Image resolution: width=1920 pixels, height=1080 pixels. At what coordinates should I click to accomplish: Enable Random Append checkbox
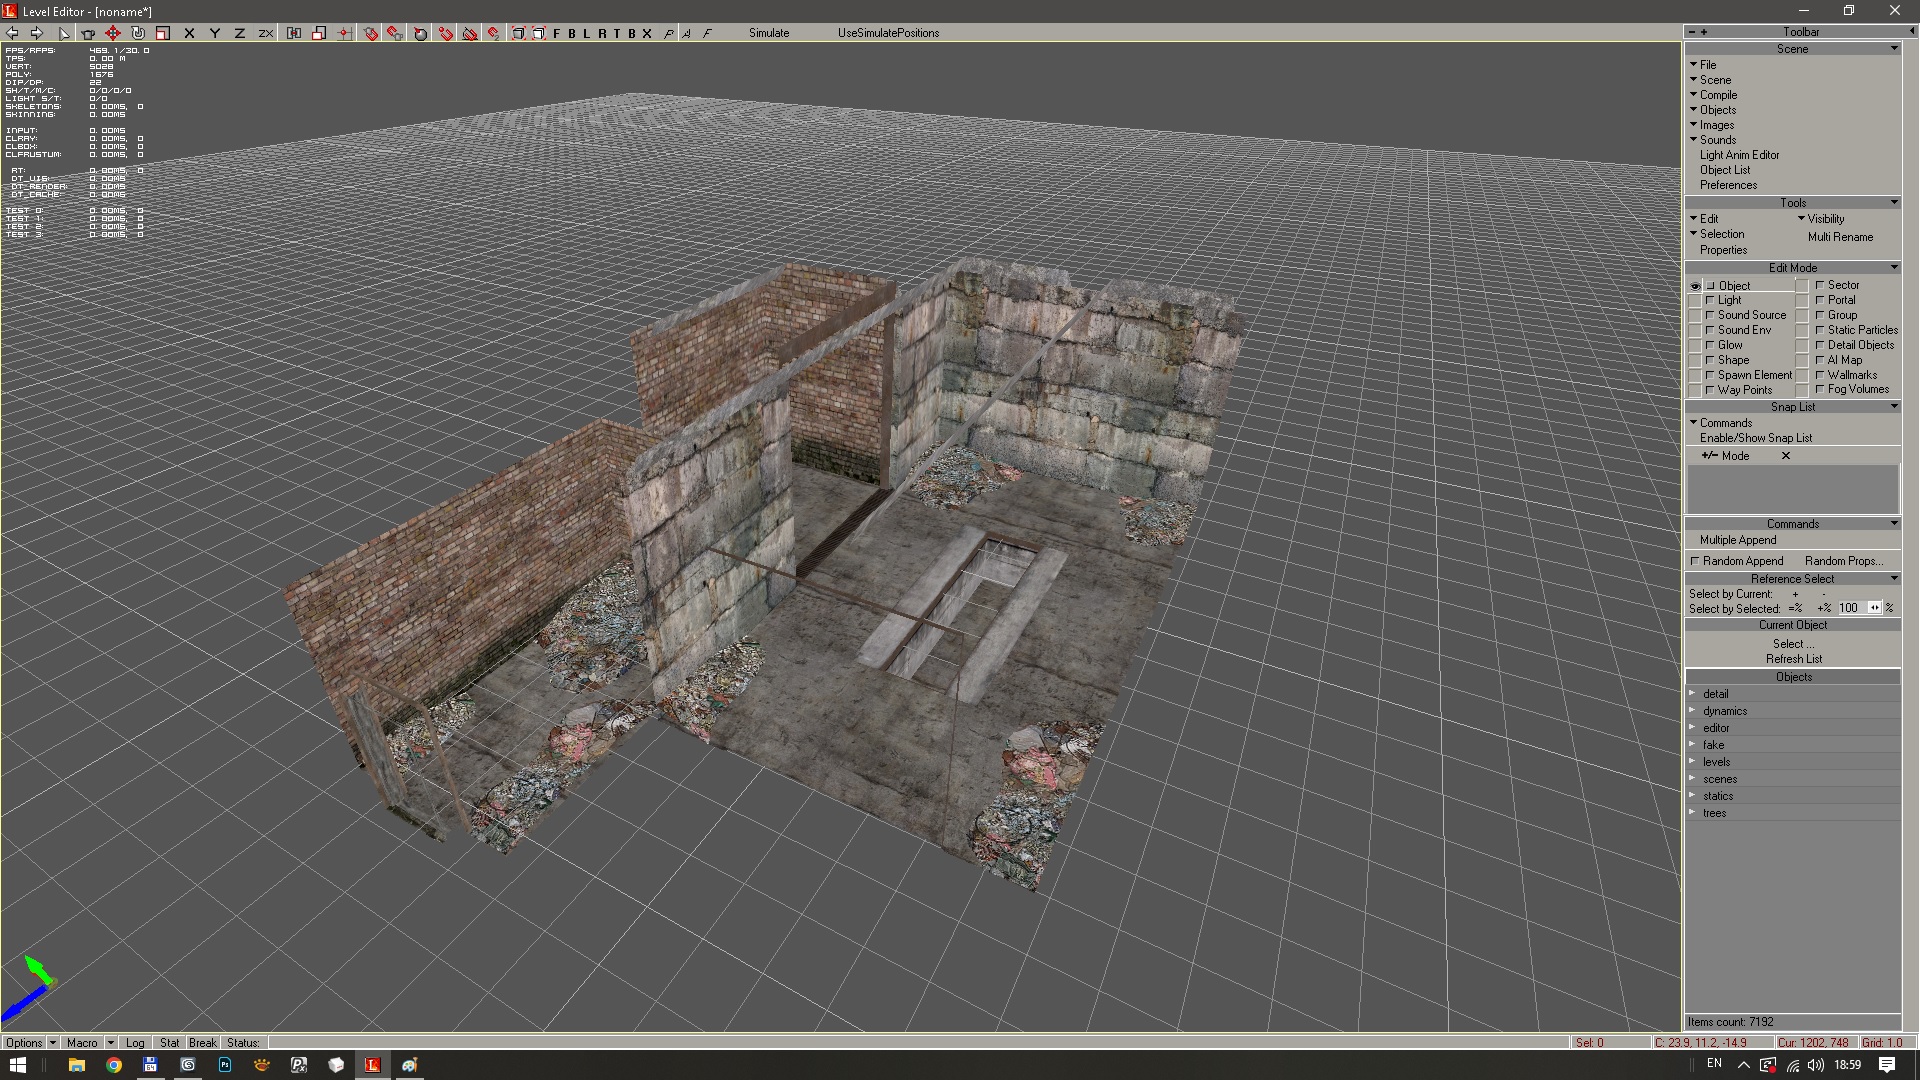pyautogui.click(x=1695, y=561)
